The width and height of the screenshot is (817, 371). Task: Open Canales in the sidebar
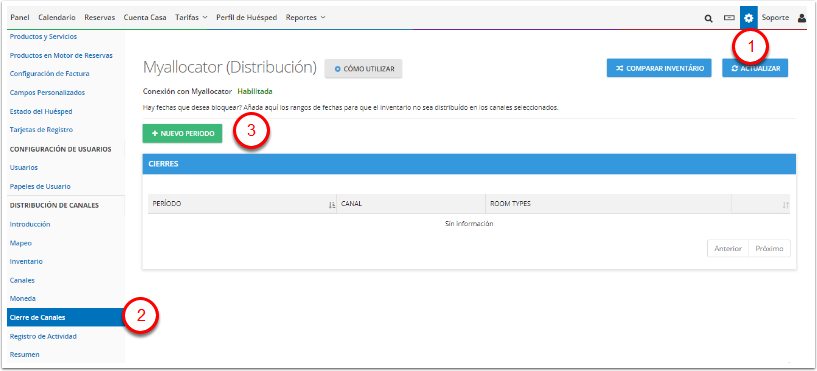tap(22, 280)
